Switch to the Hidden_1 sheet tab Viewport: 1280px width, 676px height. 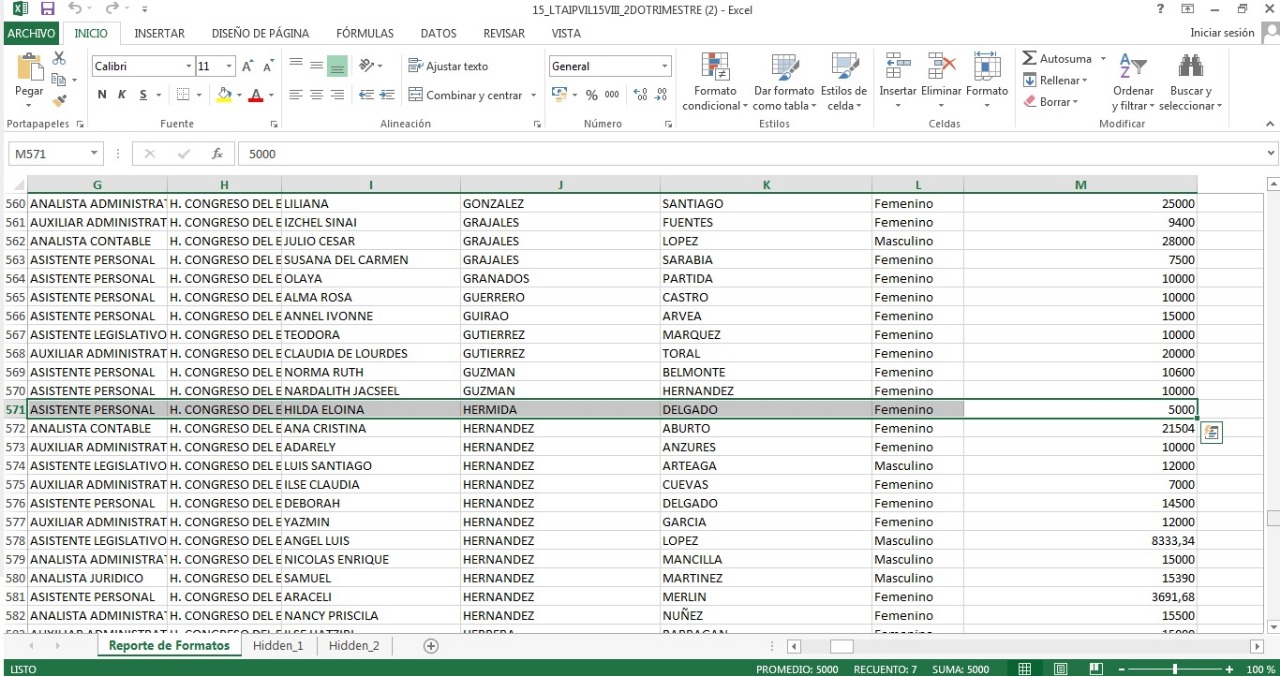[278, 646]
